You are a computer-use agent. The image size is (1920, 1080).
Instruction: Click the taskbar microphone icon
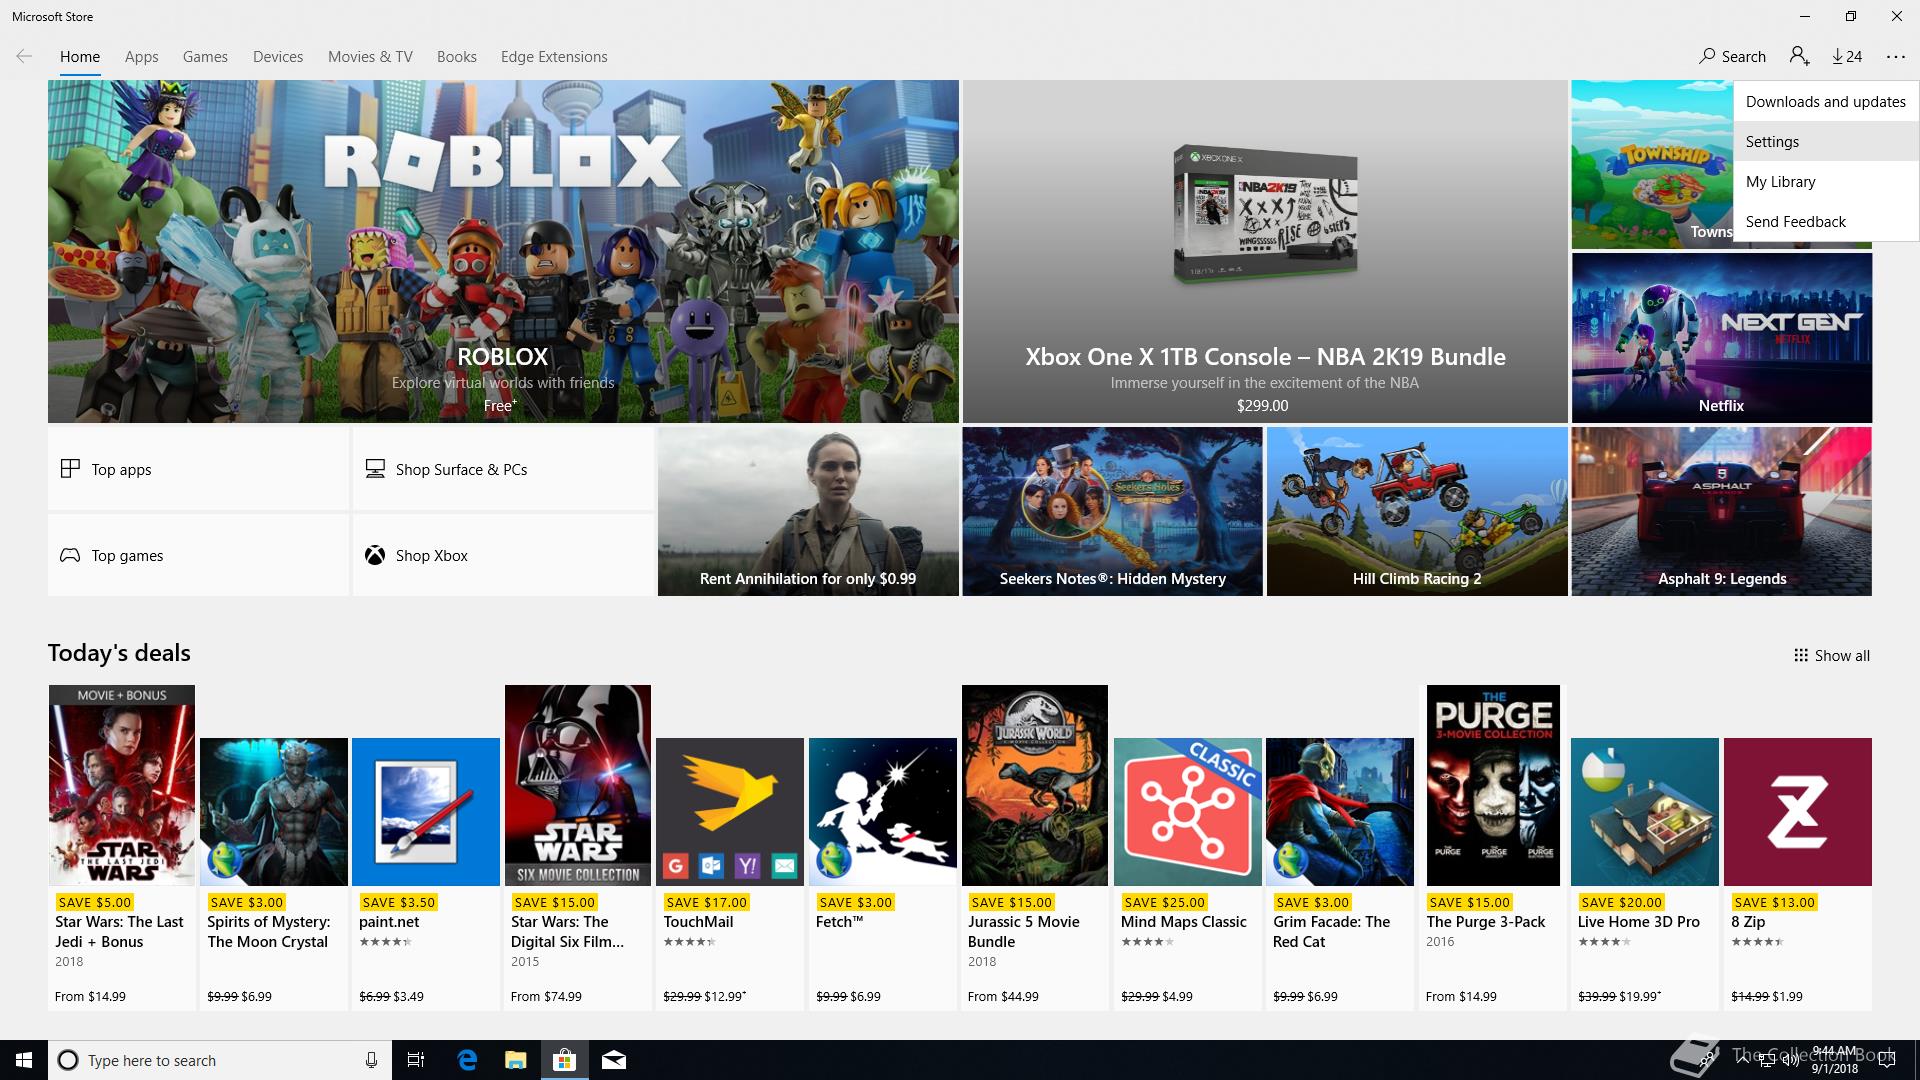point(371,1060)
